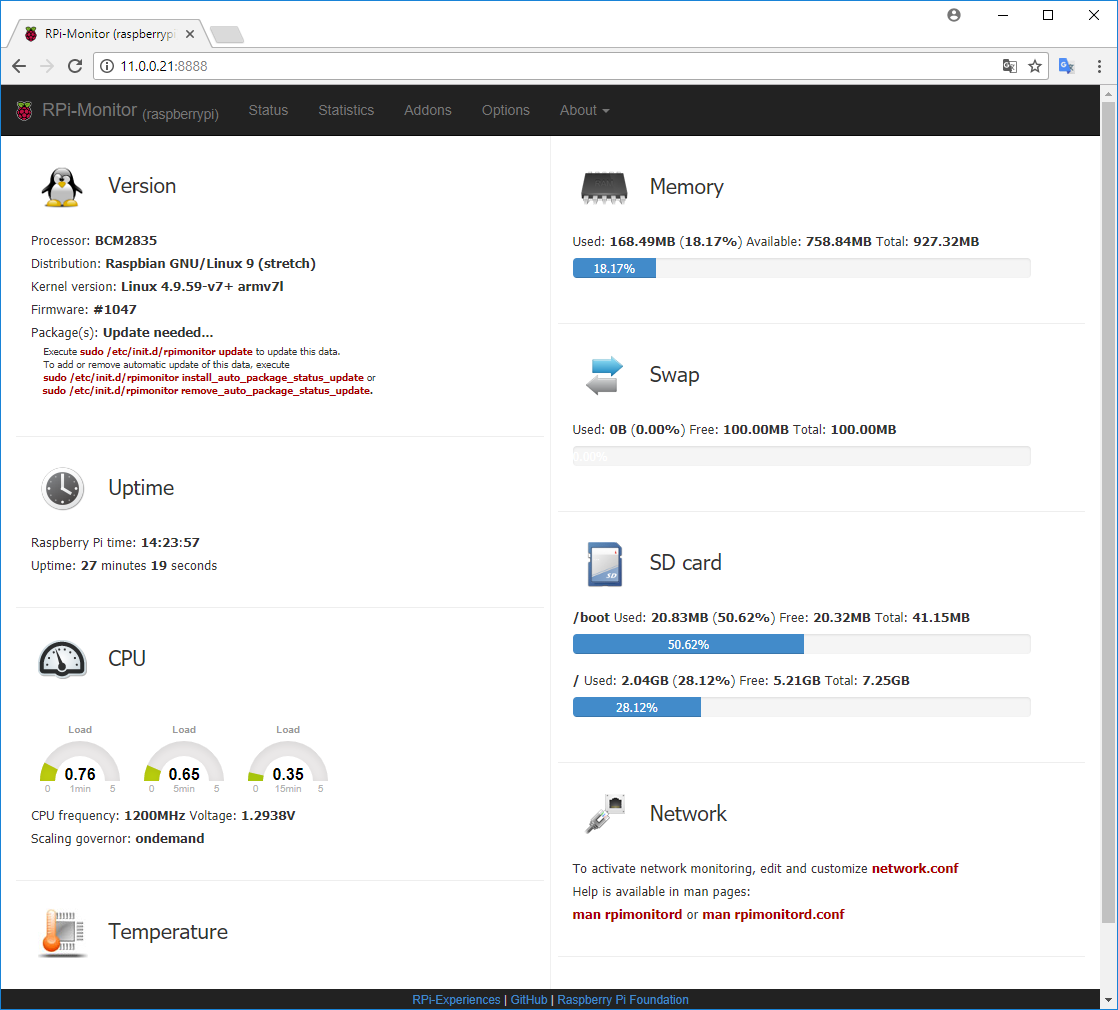
Task: Open the RPi-Experiences footer link
Action: coord(456,1000)
